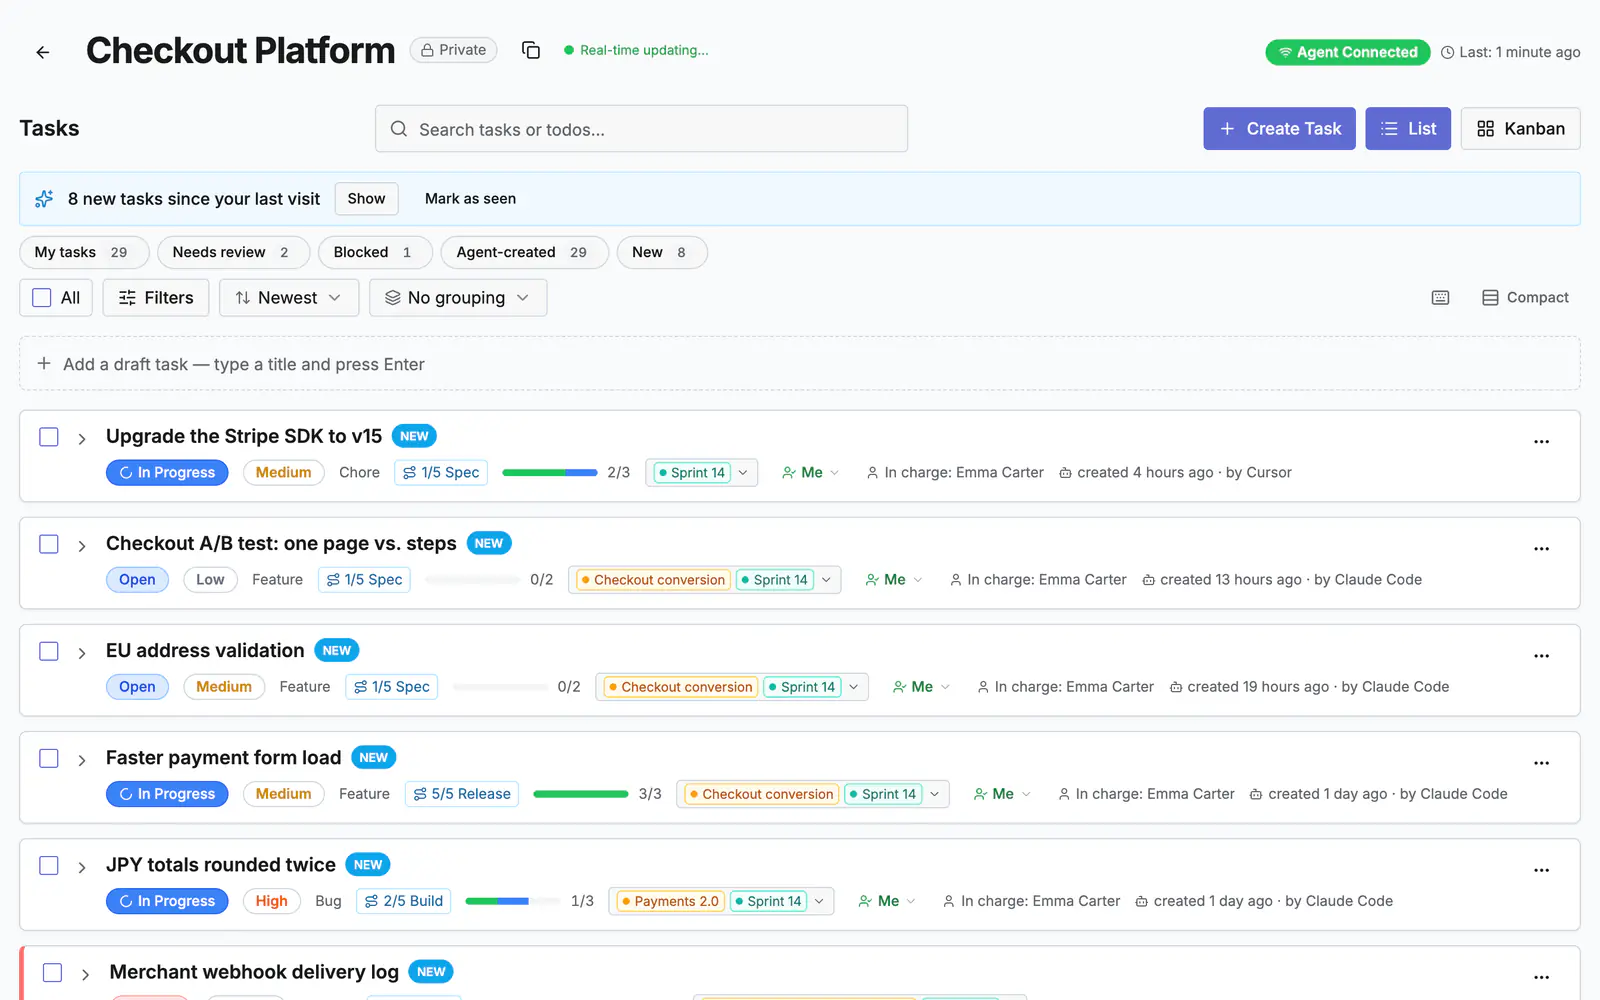This screenshot has height=1000, width=1600.
Task: Open the Newest sort dropdown
Action: click(x=289, y=298)
